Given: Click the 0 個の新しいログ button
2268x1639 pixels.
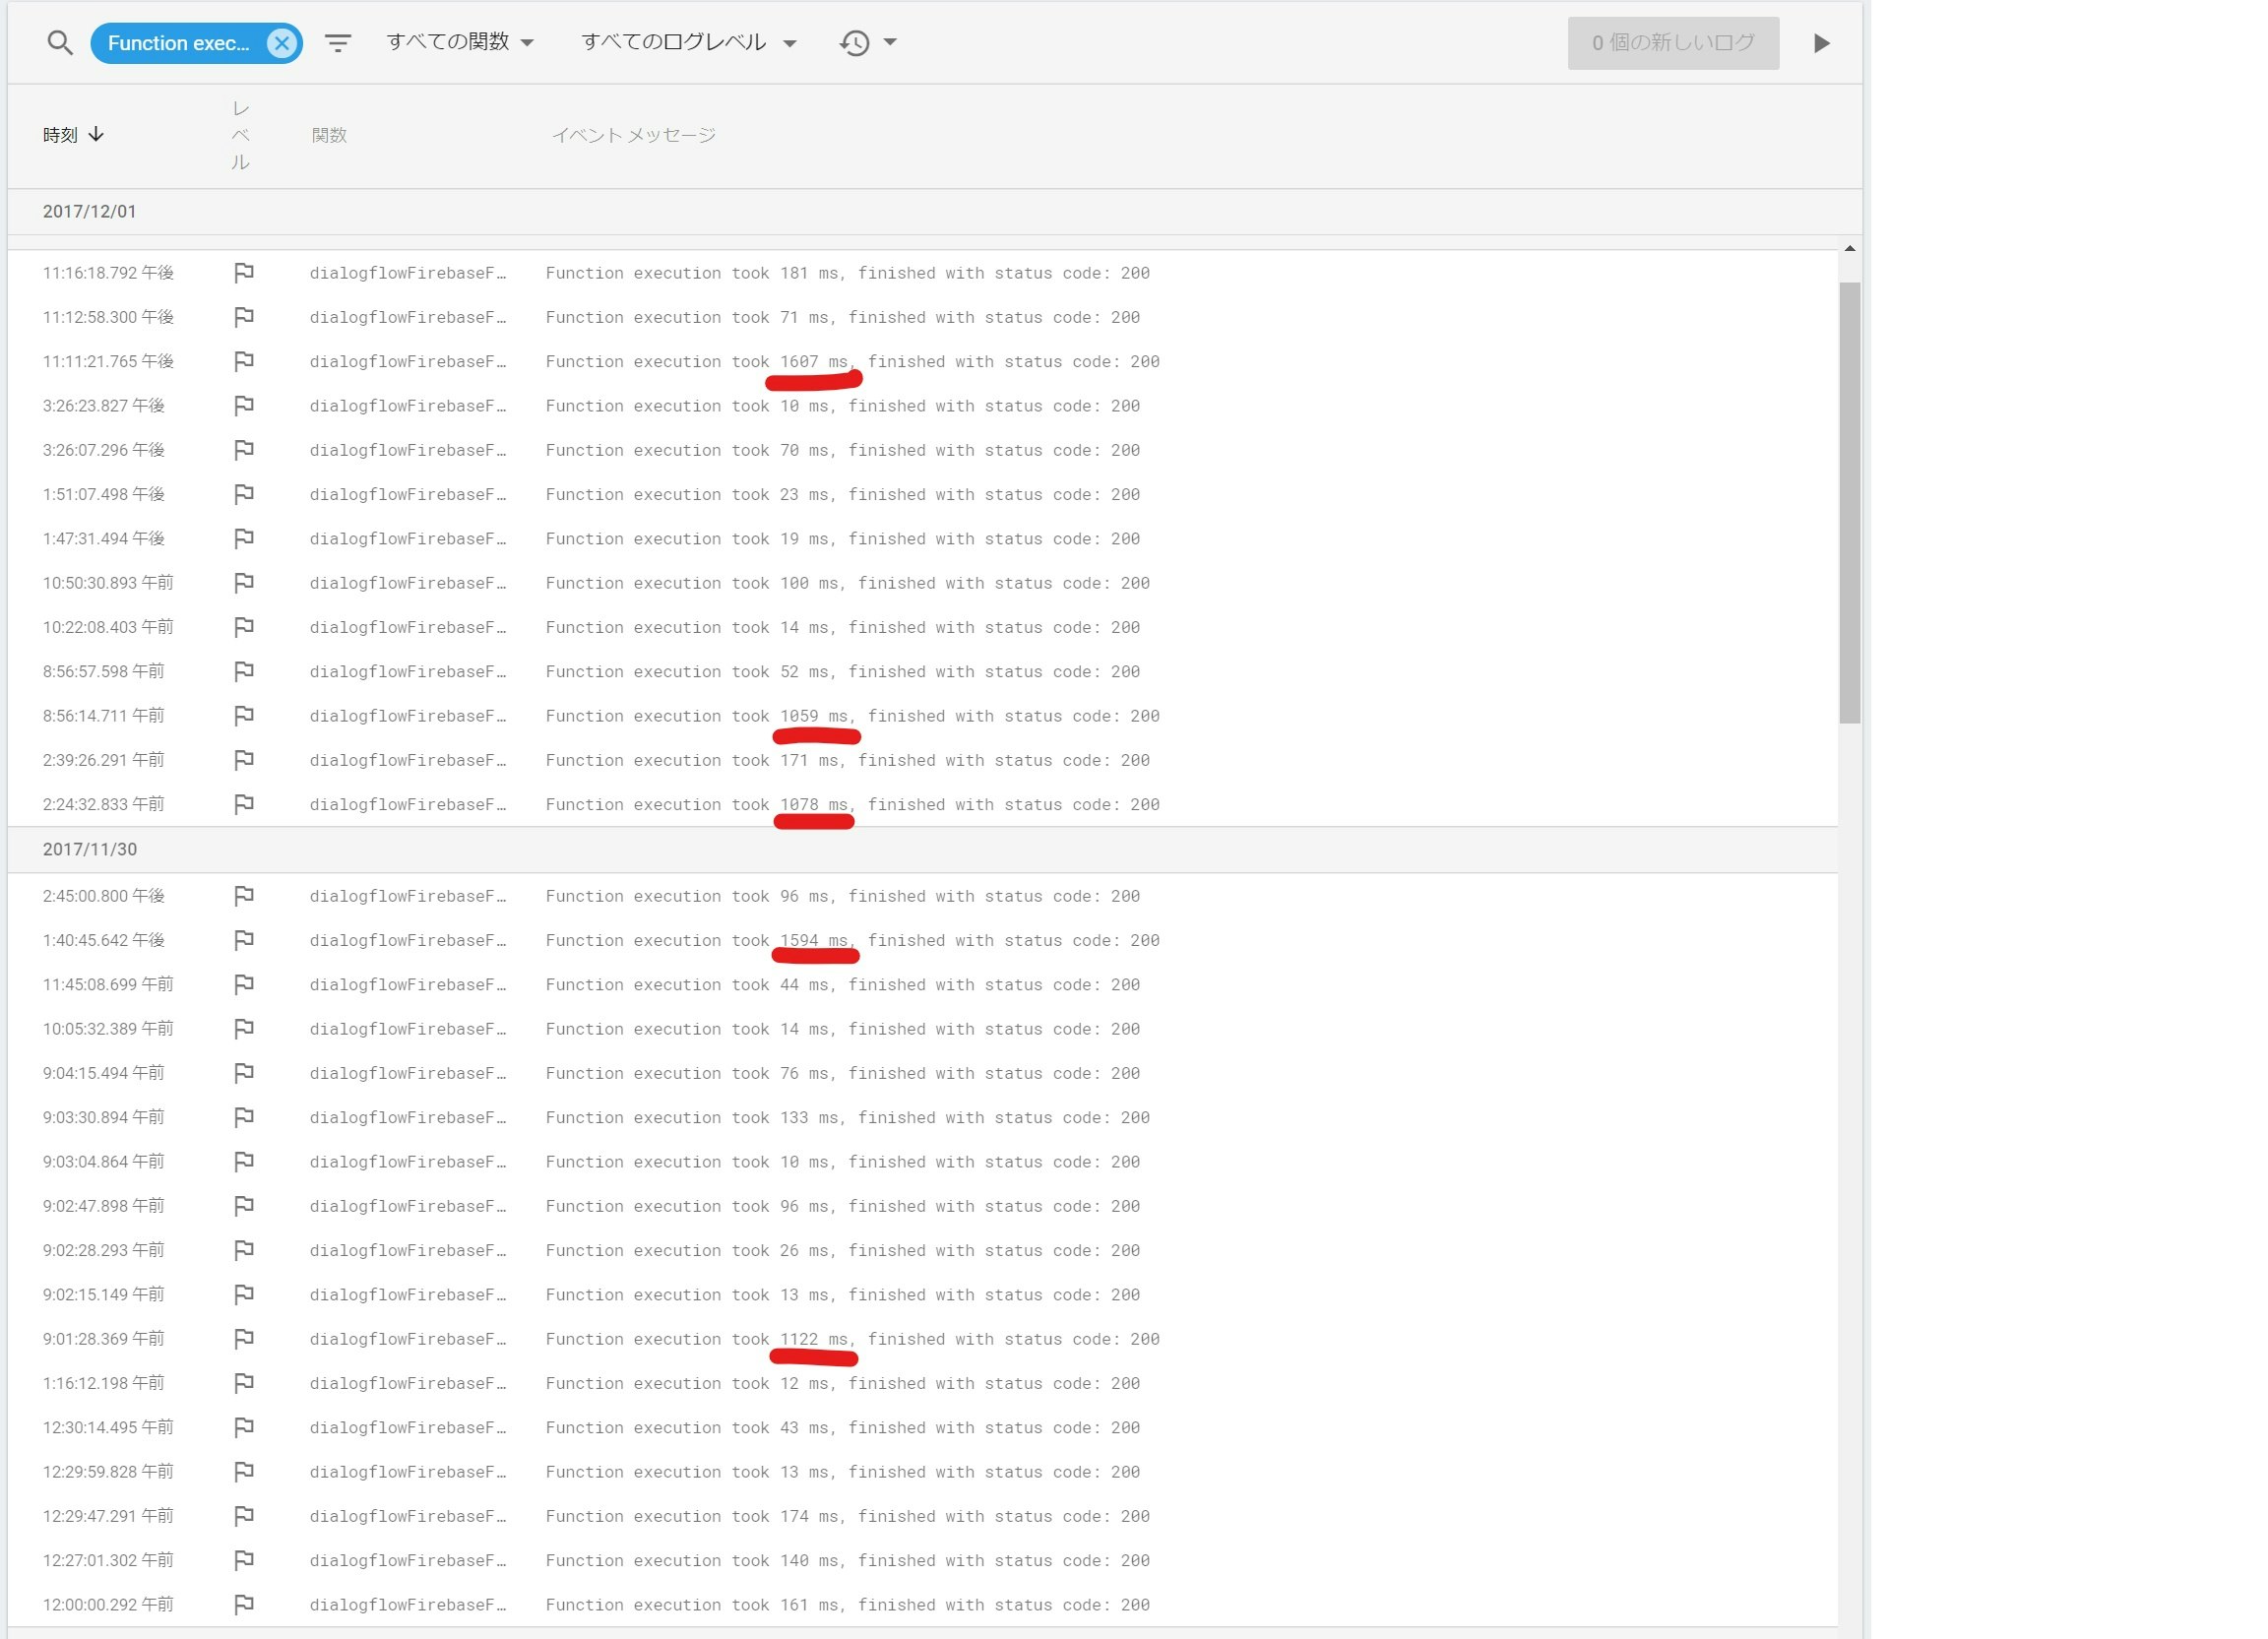Looking at the screenshot, I should [1673, 42].
